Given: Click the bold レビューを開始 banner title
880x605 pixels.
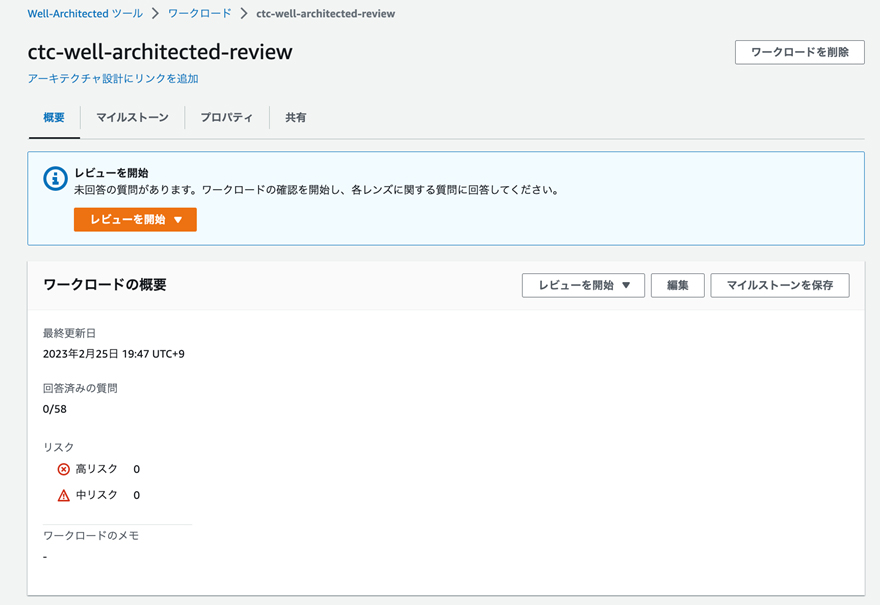Looking at the screenshot, I should point(111,173).
